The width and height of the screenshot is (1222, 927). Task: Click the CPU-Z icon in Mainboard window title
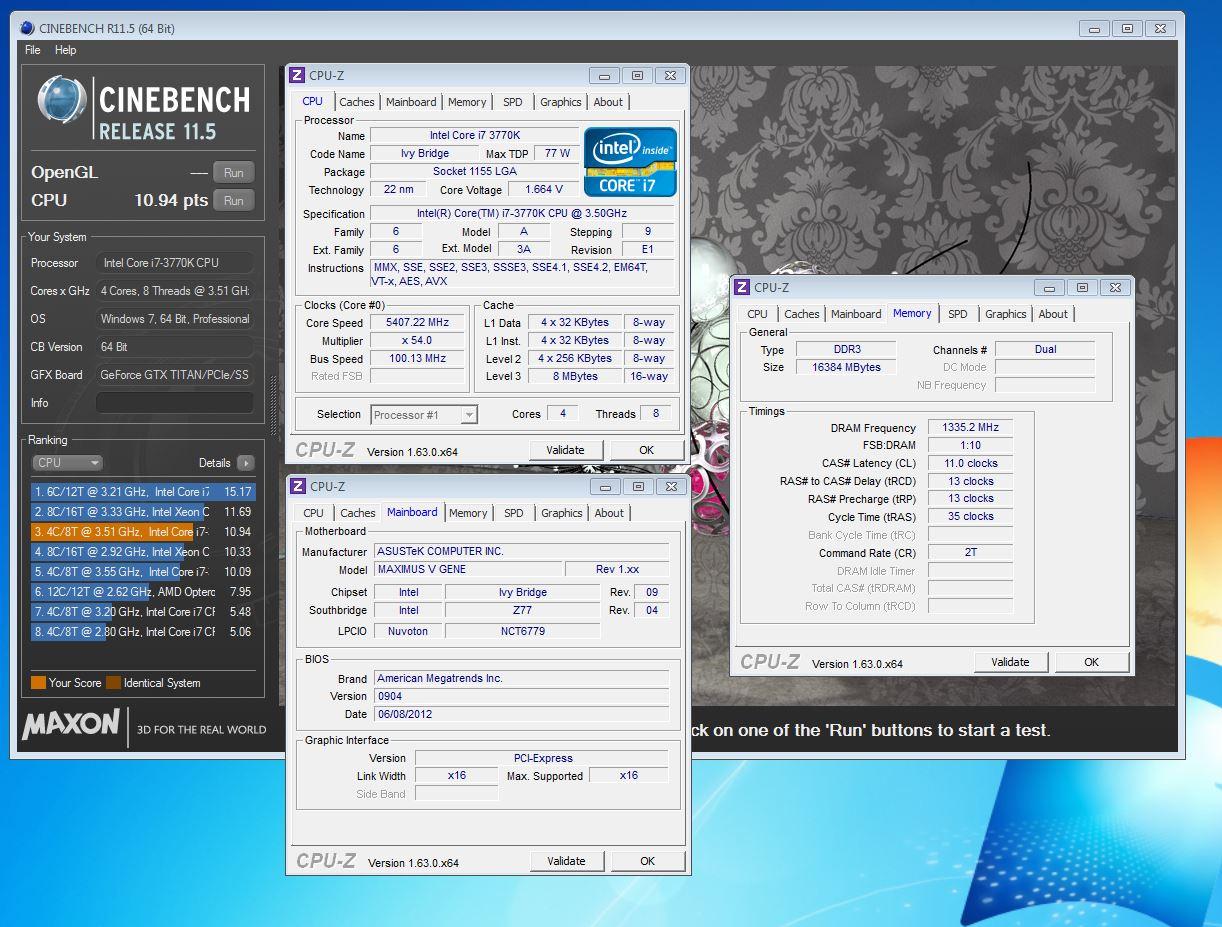click(x=297, y=486)
